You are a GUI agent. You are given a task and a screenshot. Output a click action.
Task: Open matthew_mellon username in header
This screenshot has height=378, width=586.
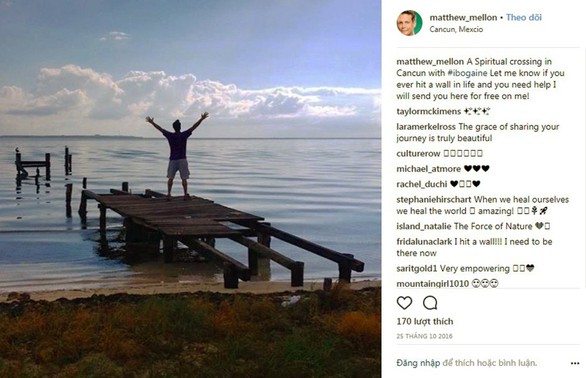click(463, 18)
